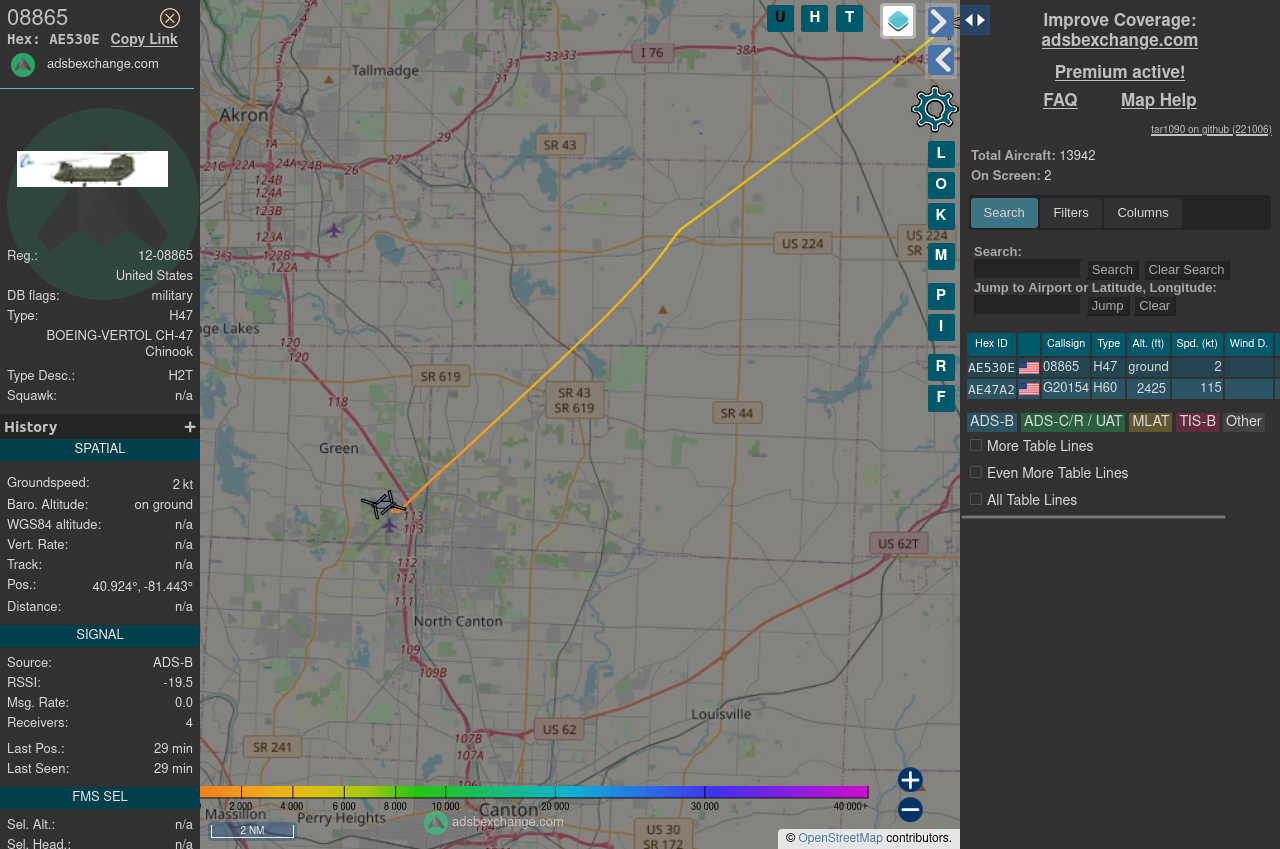Image resolution: width=1280 pixels, height=849 pixels.
Task: Enable All Table Lines checkbox
Action: click(976, 499)
